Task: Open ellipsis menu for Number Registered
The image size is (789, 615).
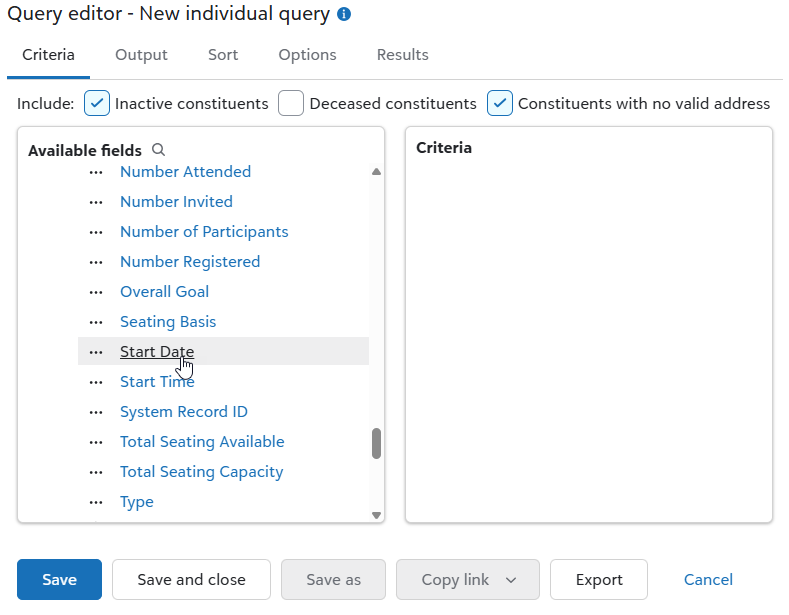Action: click(x=96, y=262)
